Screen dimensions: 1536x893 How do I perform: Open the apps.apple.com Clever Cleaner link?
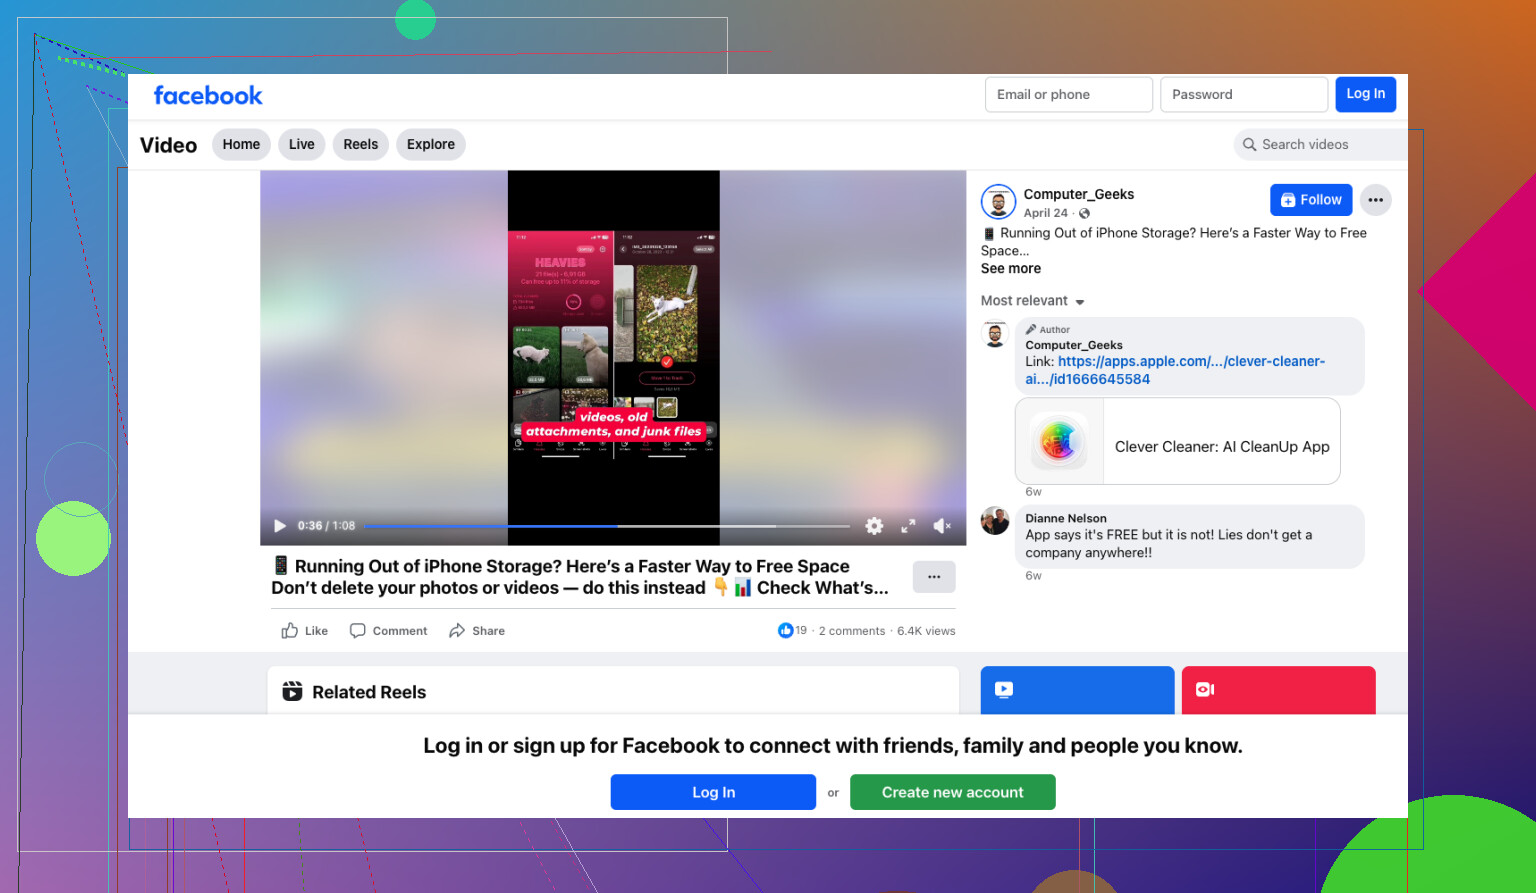pyautogui.click(x=1175, y=370)
